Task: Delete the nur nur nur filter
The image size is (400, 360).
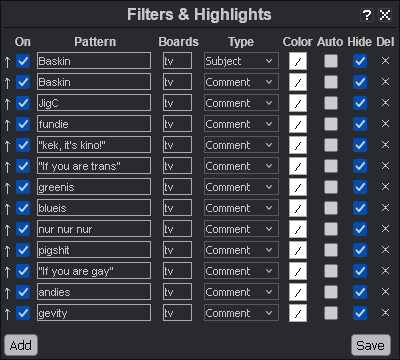Action: [x=385, y=229]
